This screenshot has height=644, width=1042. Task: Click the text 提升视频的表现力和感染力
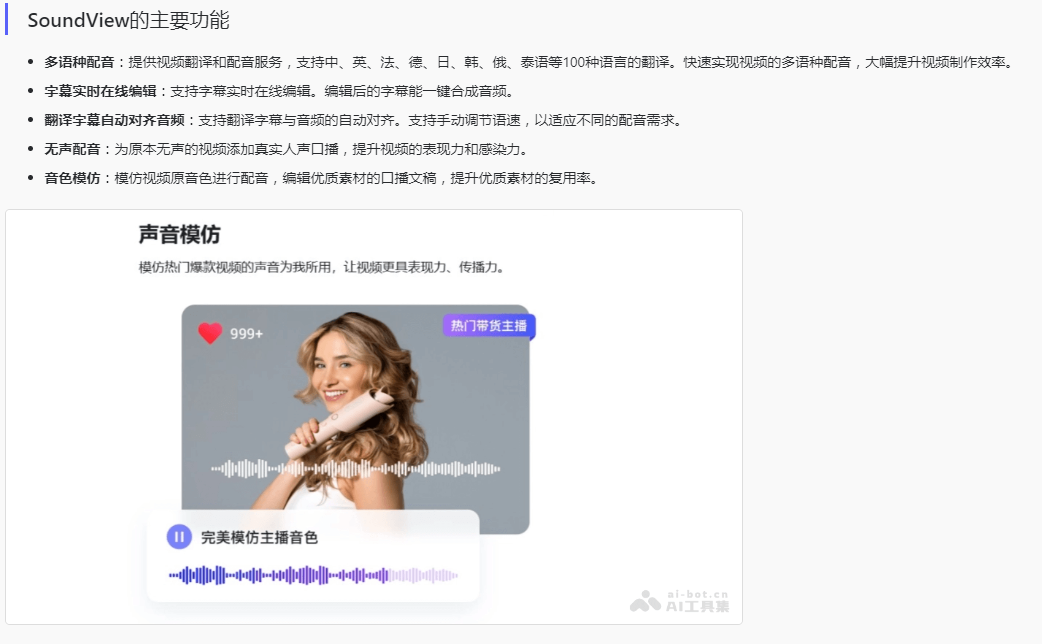436,150
